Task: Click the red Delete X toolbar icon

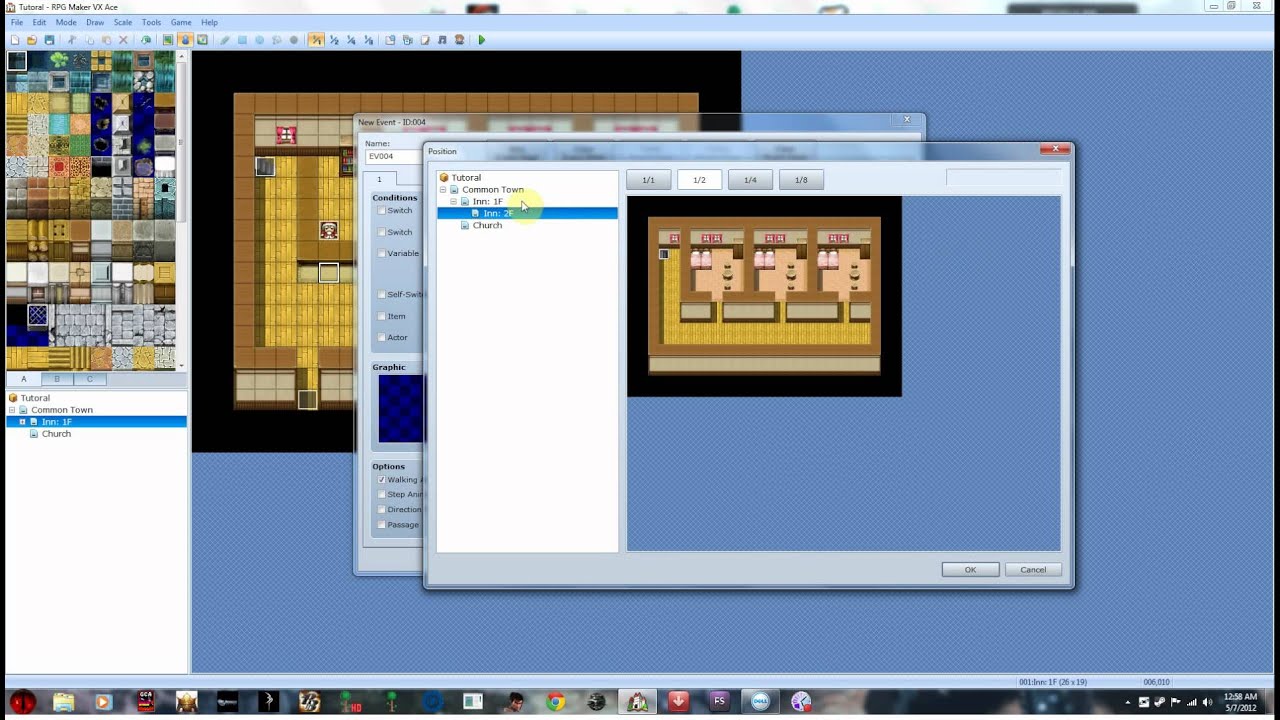Action: click(123, 40)
